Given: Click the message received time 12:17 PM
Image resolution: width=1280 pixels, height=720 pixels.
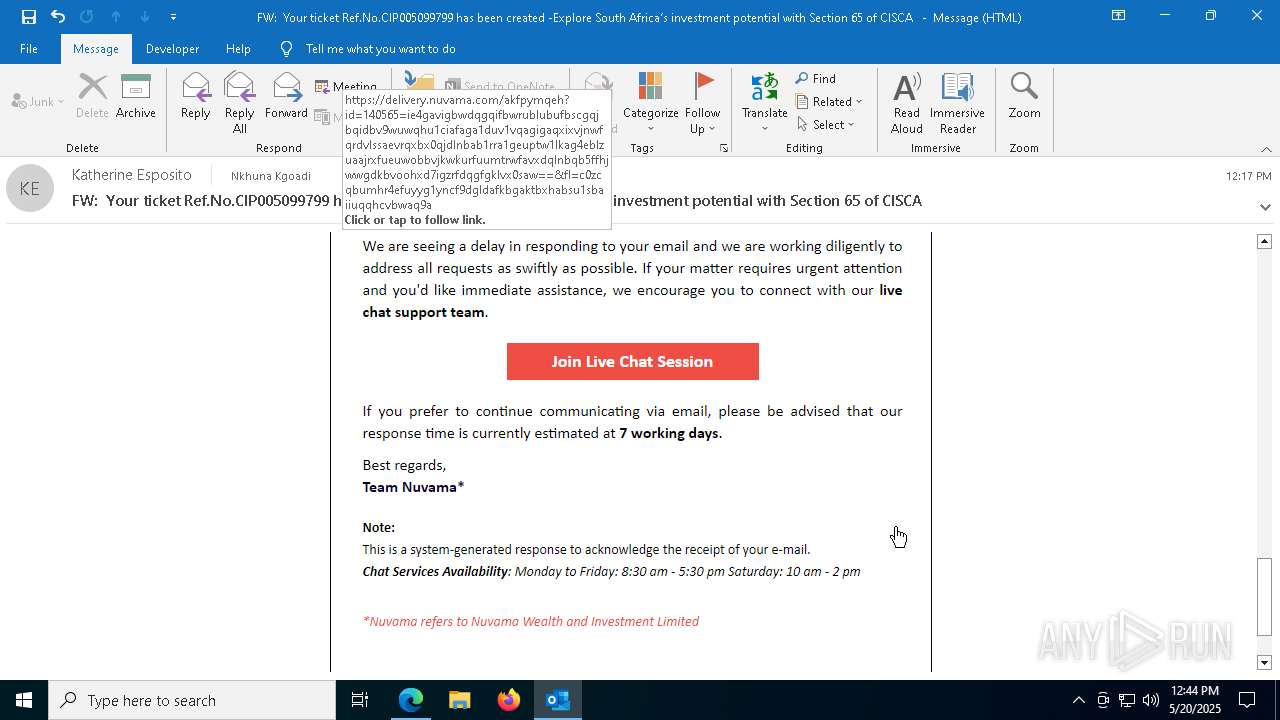Looking at the screenshot, I should [1248, 176].
